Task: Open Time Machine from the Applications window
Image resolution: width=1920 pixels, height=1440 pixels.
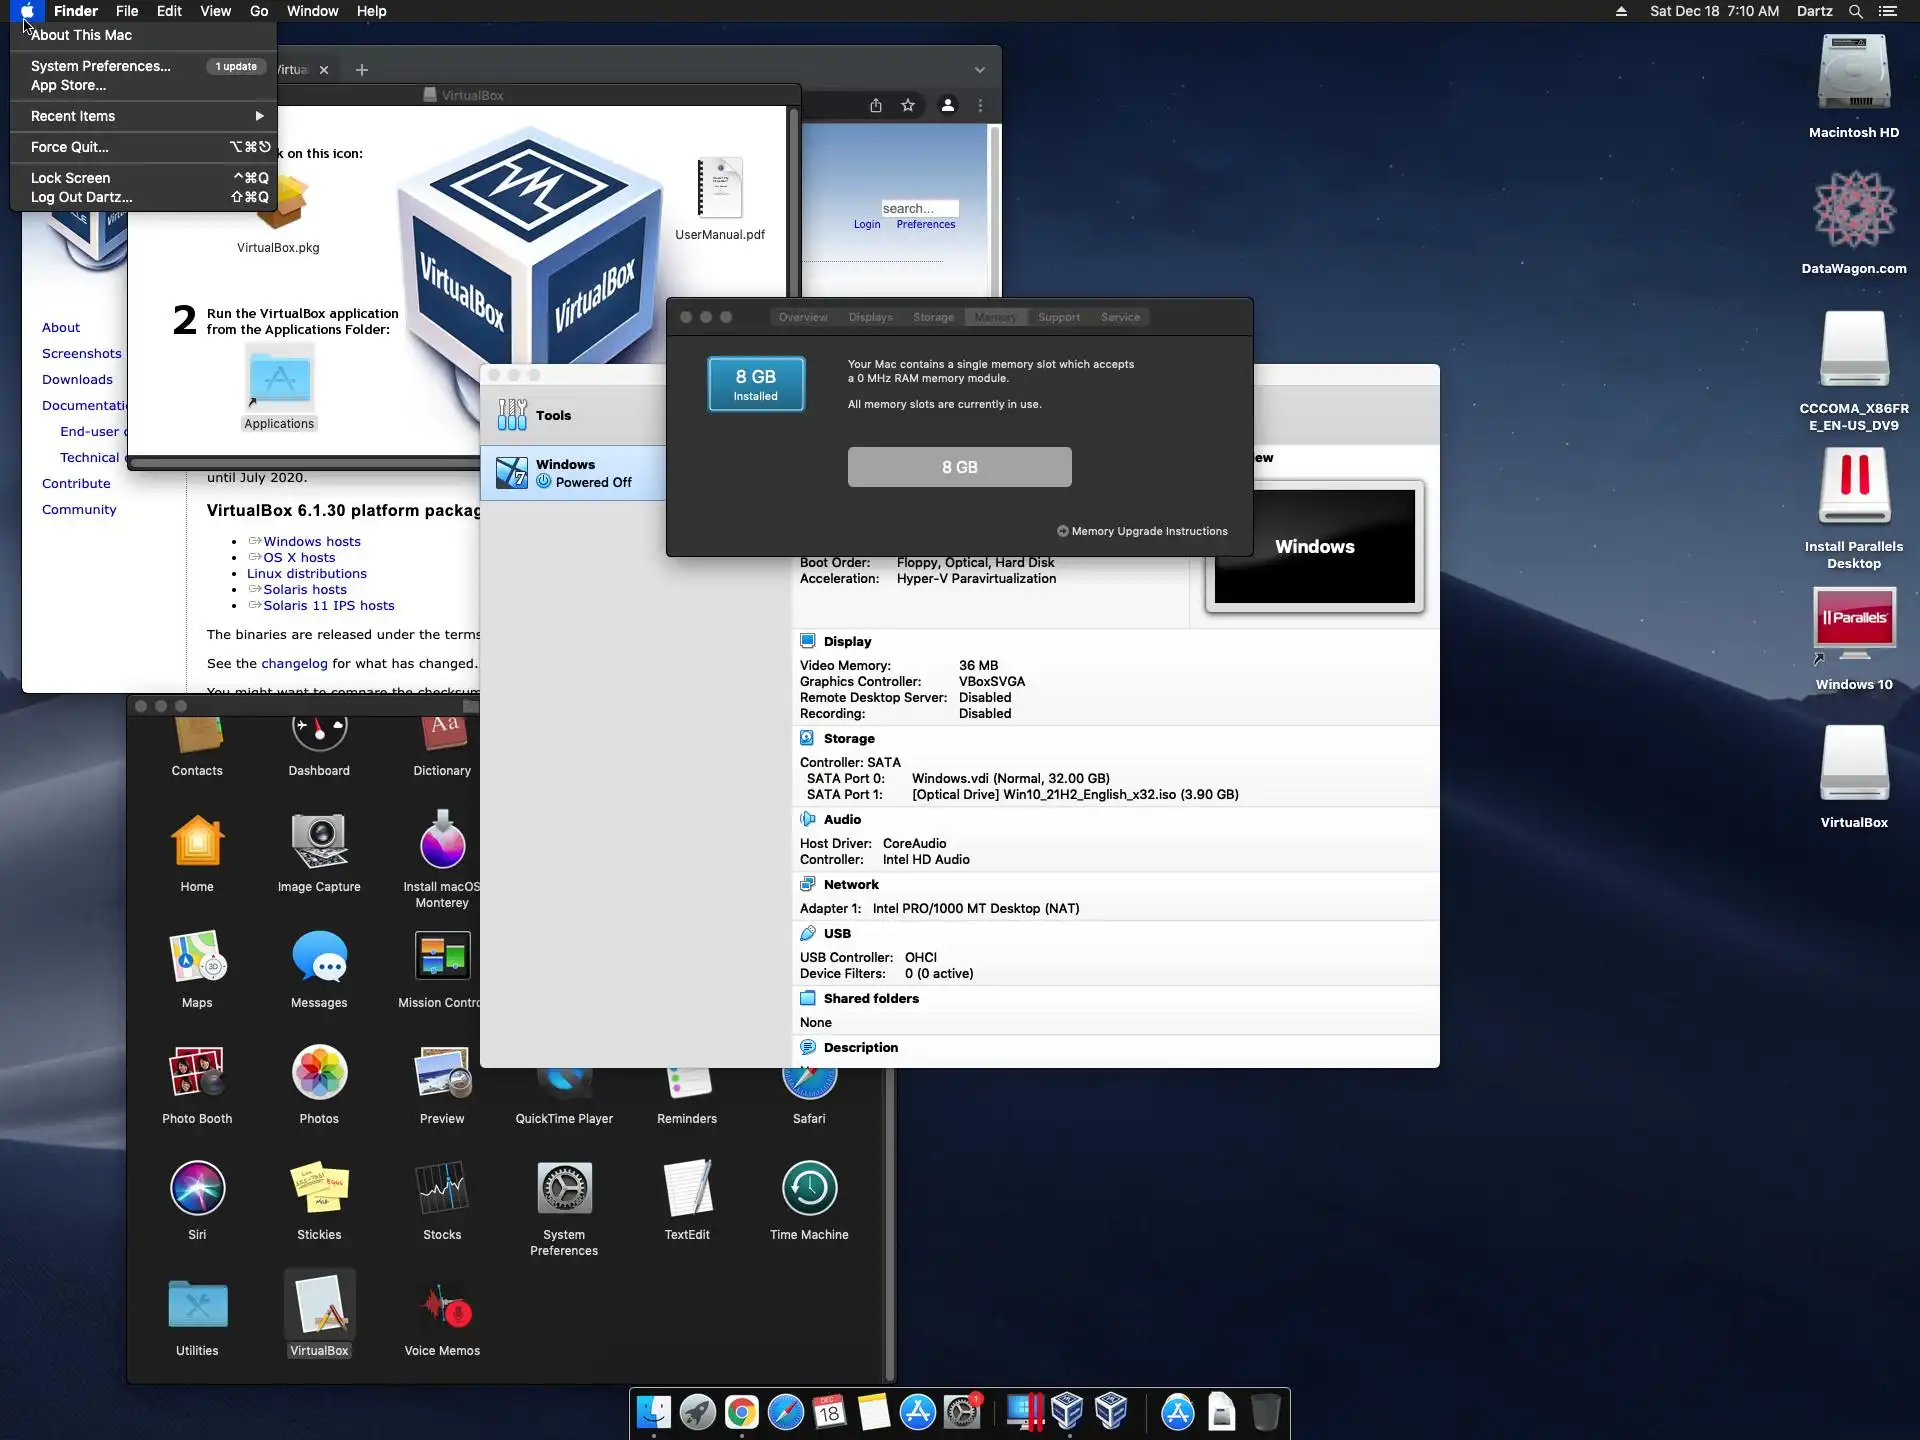Action: coord(808,1190)
